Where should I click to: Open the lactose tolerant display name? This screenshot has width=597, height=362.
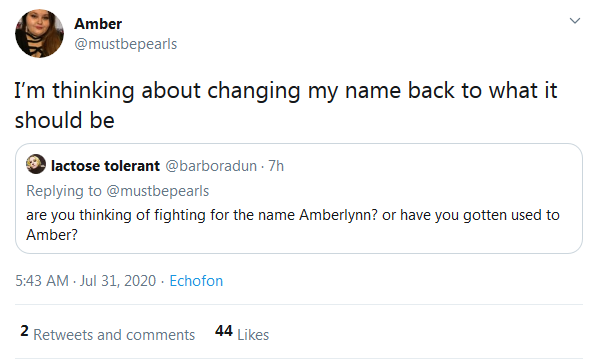coord(105,166)
